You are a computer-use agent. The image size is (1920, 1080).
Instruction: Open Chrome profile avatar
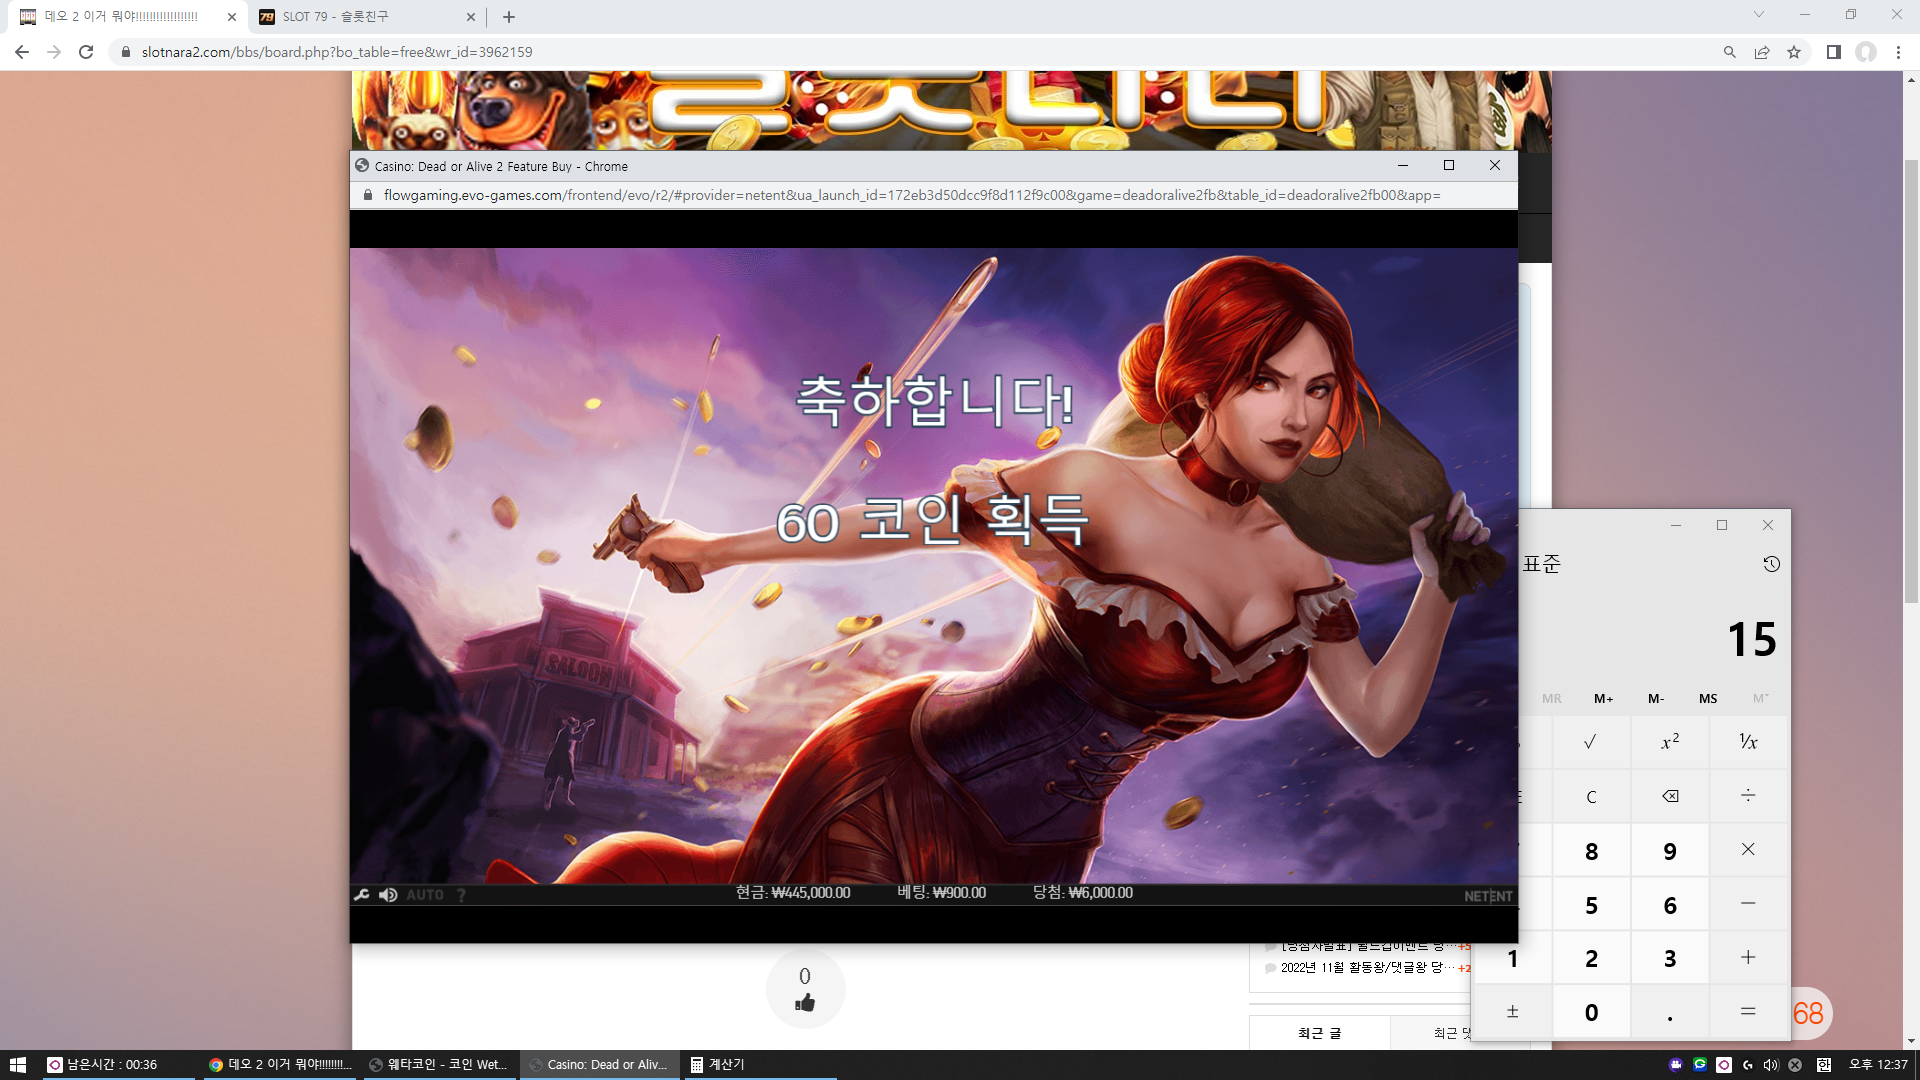coord(1866,52)
